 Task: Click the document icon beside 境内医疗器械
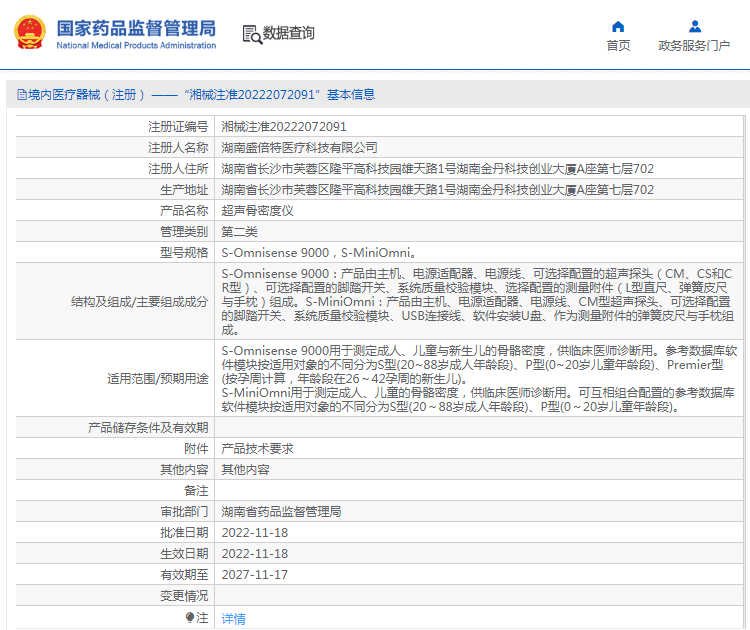click(20, 95)
